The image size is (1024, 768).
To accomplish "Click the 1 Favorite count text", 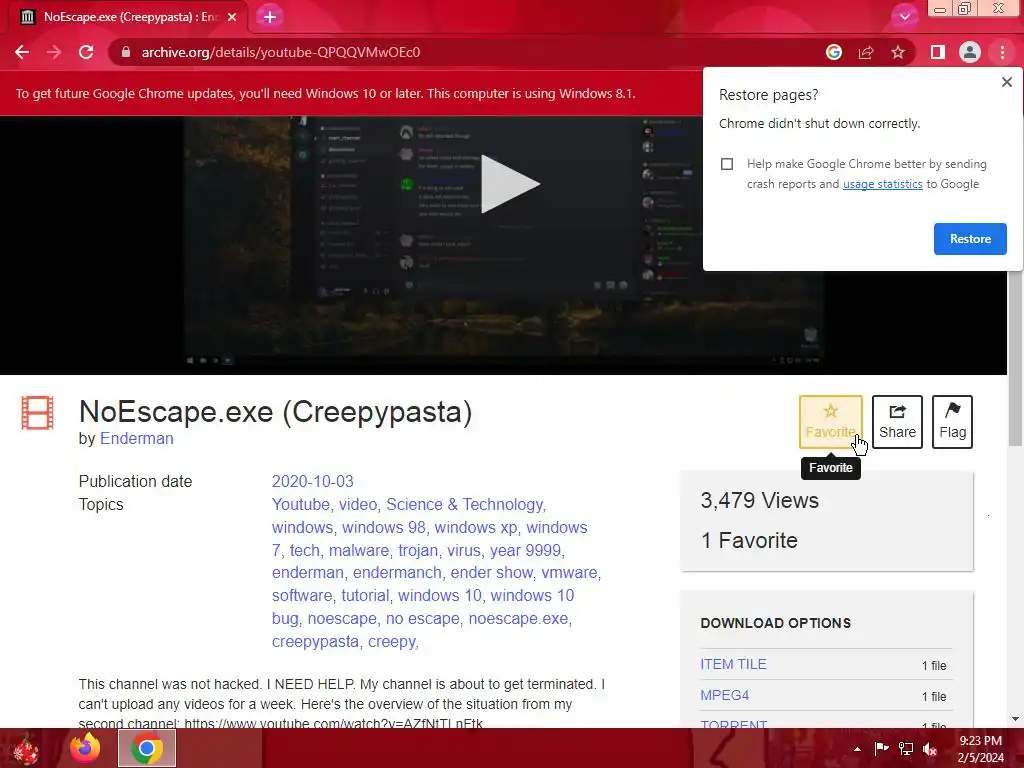I will pos(748,541).
